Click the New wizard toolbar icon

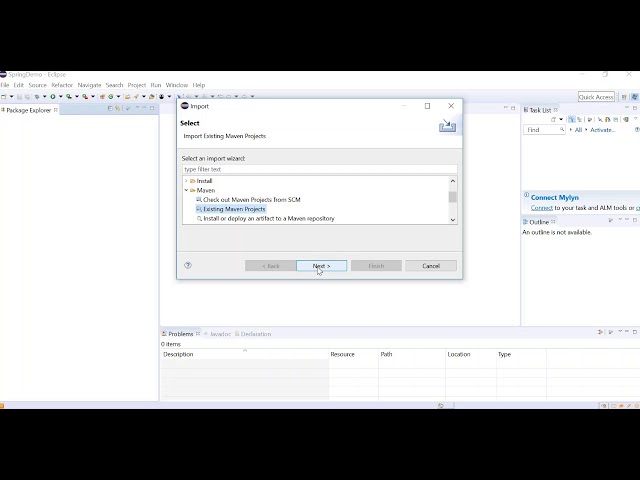coord(4,97)
